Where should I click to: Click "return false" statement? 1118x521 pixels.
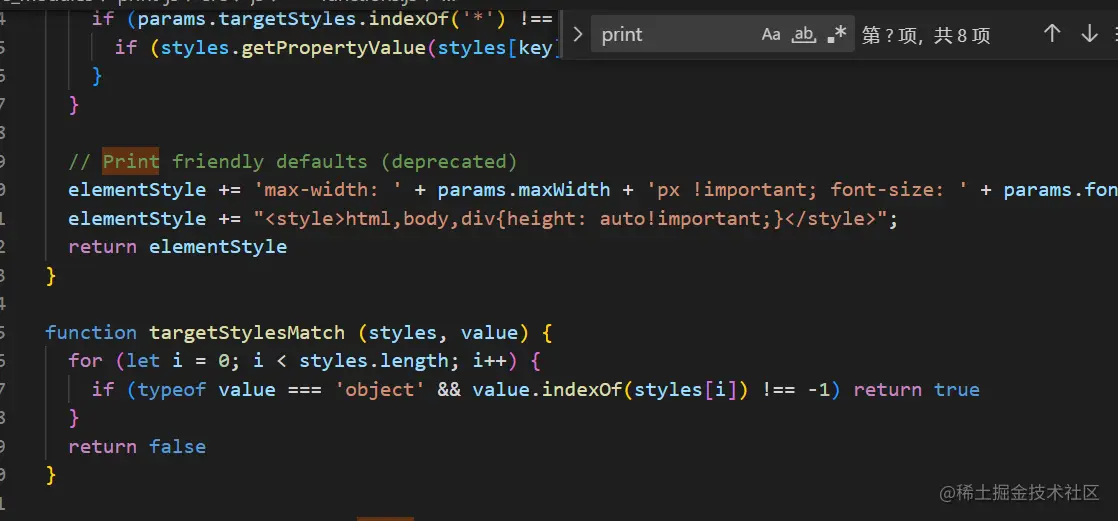click(137, 446)
